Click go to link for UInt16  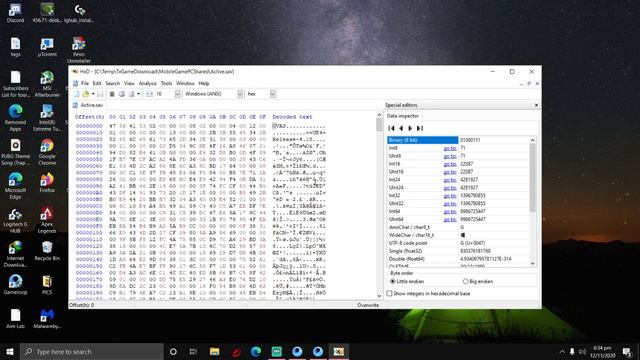[x=450, y=172]
